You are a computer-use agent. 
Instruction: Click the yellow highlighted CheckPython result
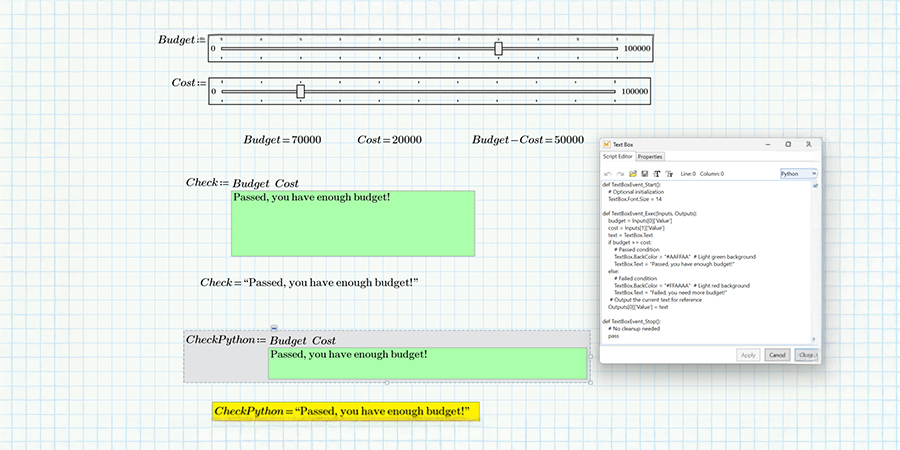pyautogui.click(x=346, y=411)
